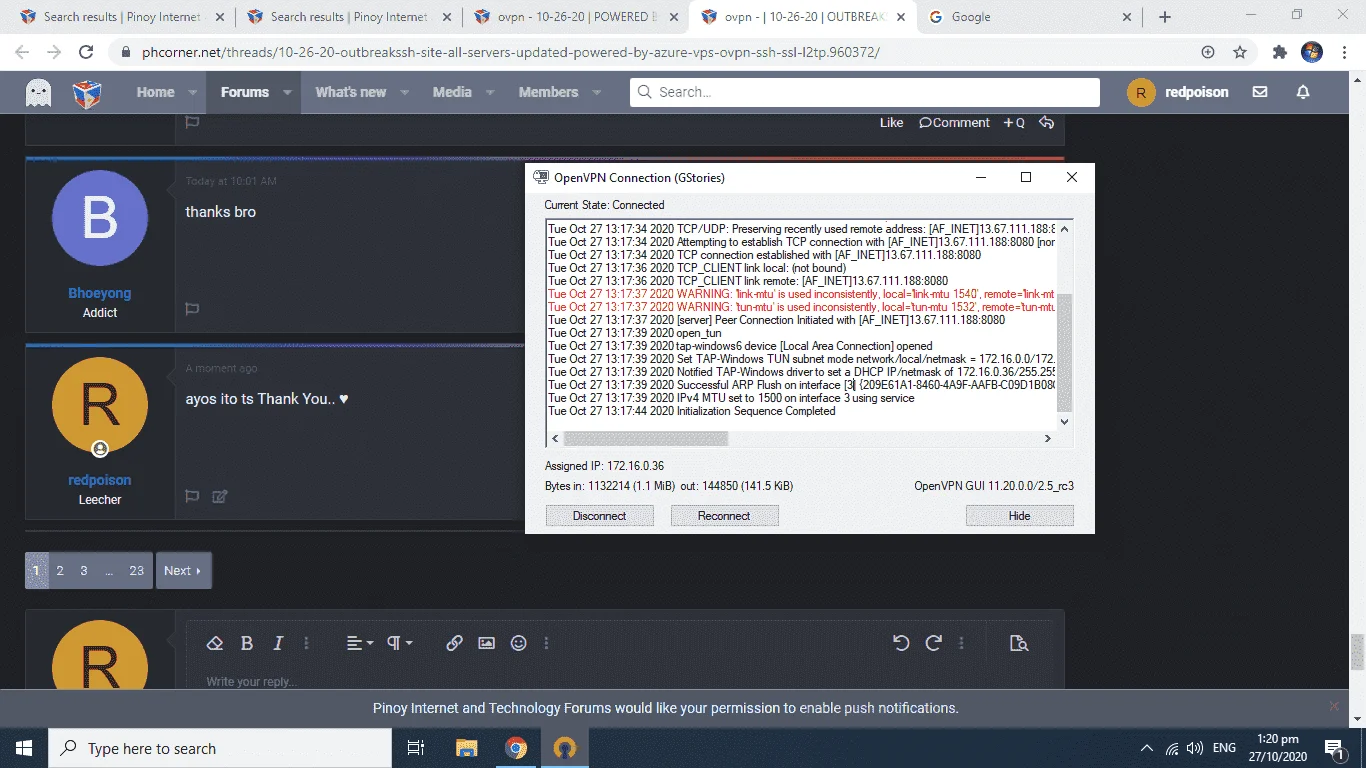Screen dimensions: 1366x768
Task: Reload the page in Chrome
Action: coord(86,52)
